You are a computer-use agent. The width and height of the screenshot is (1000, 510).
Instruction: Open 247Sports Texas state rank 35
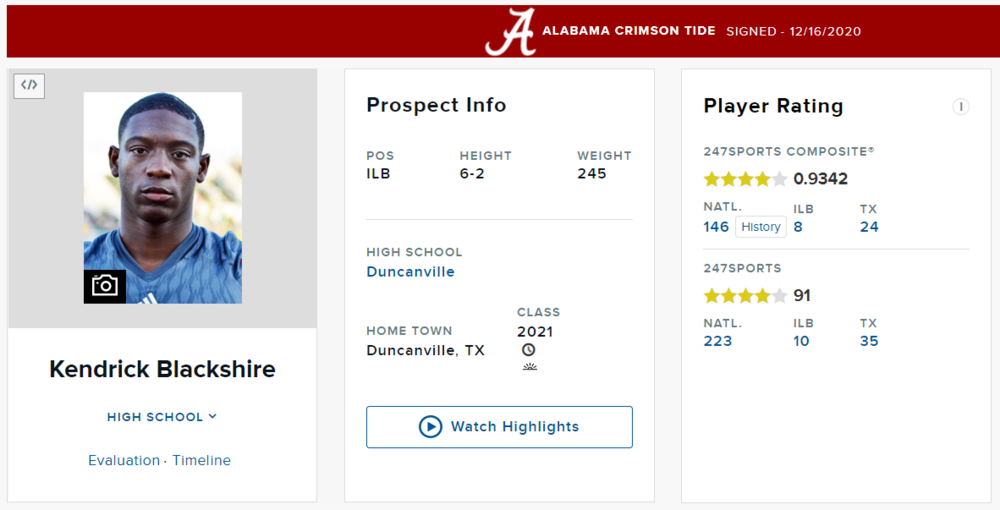(x=869, y=341)
